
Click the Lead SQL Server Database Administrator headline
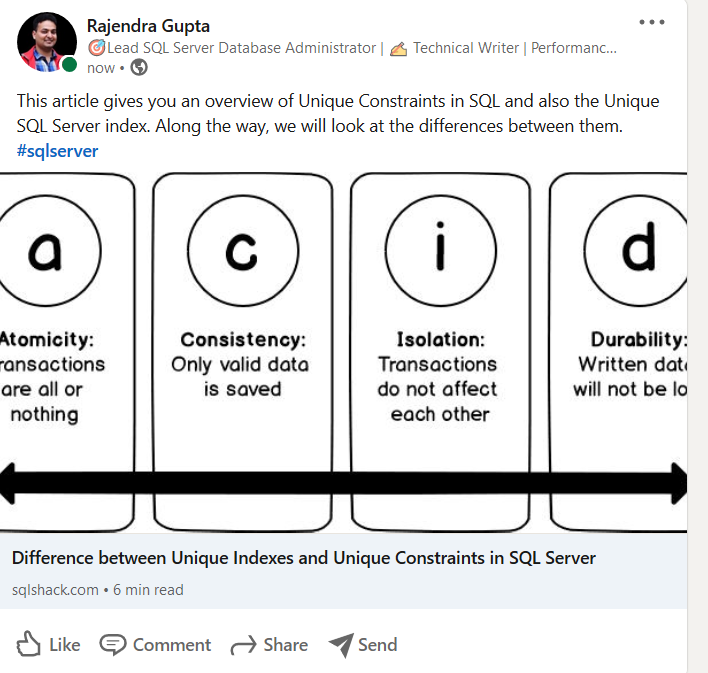pyautogui.click(x=240, y=47)
